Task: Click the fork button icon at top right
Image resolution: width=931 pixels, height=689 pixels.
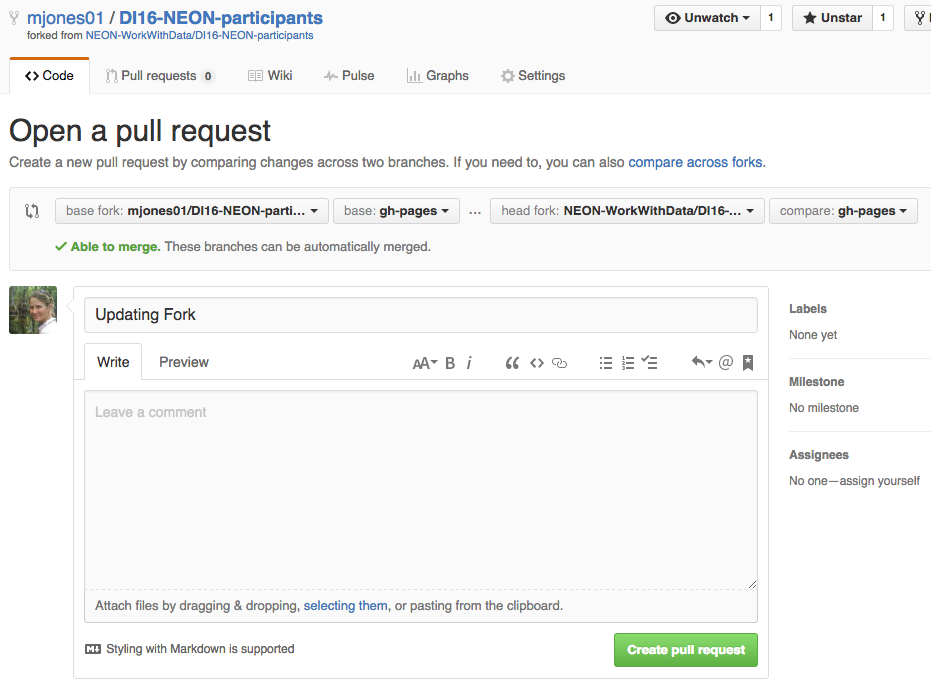Action: click(918, 18)
